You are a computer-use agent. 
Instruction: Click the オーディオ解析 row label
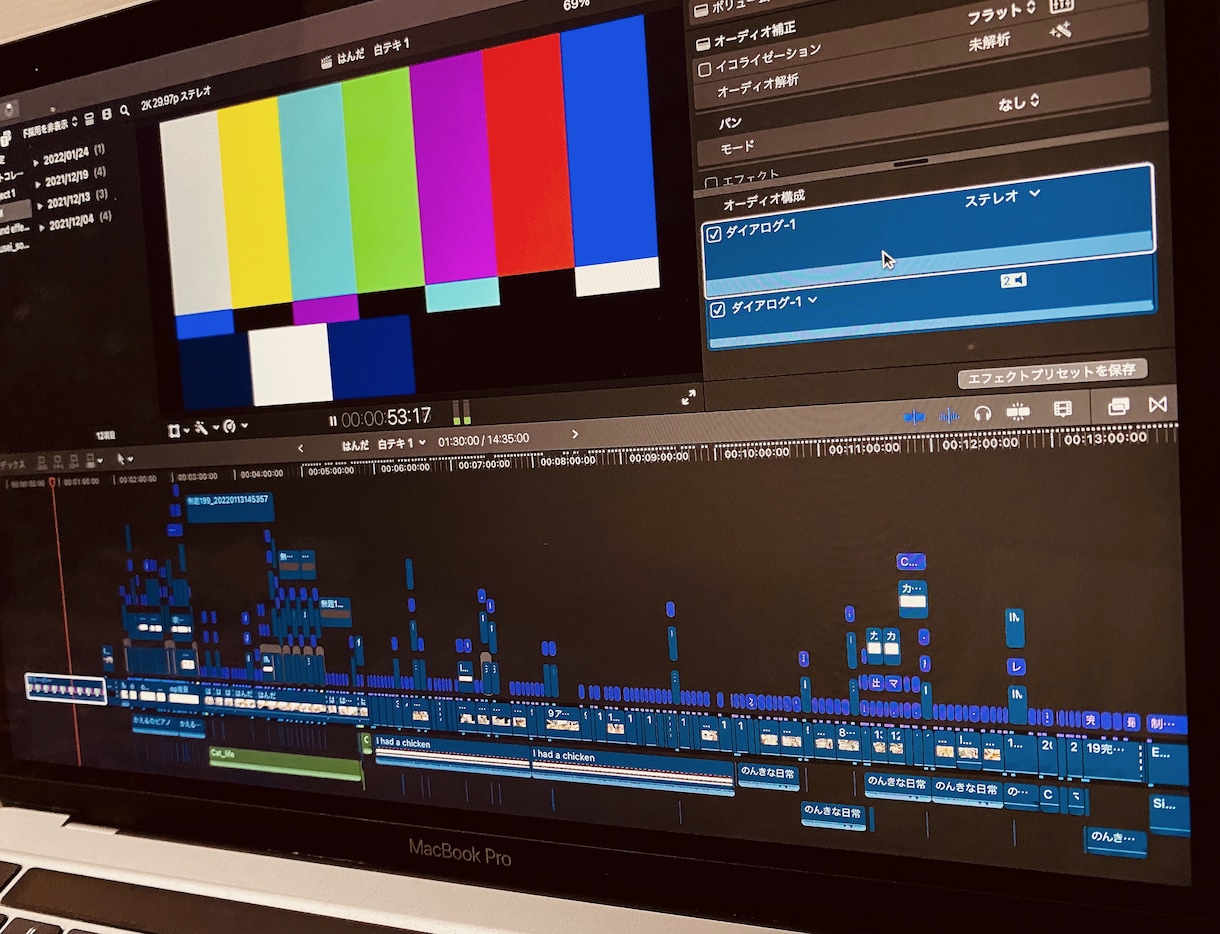758,84
